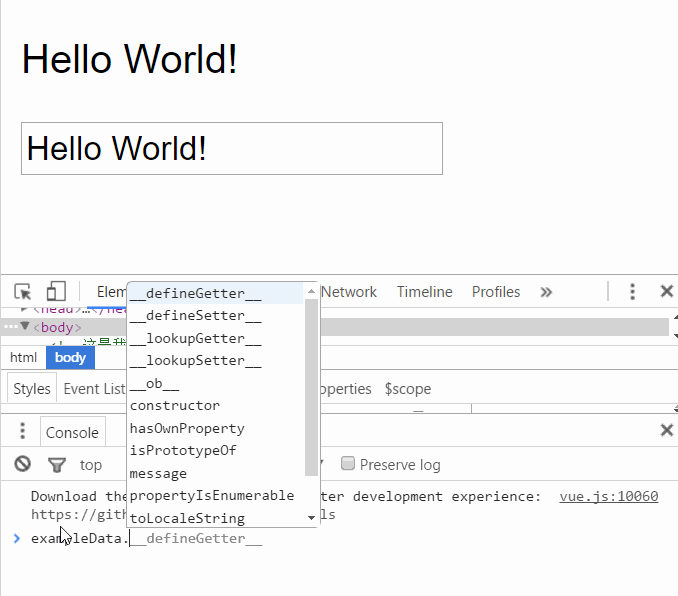Open the top execution context dropdown

tap(91, 464)
